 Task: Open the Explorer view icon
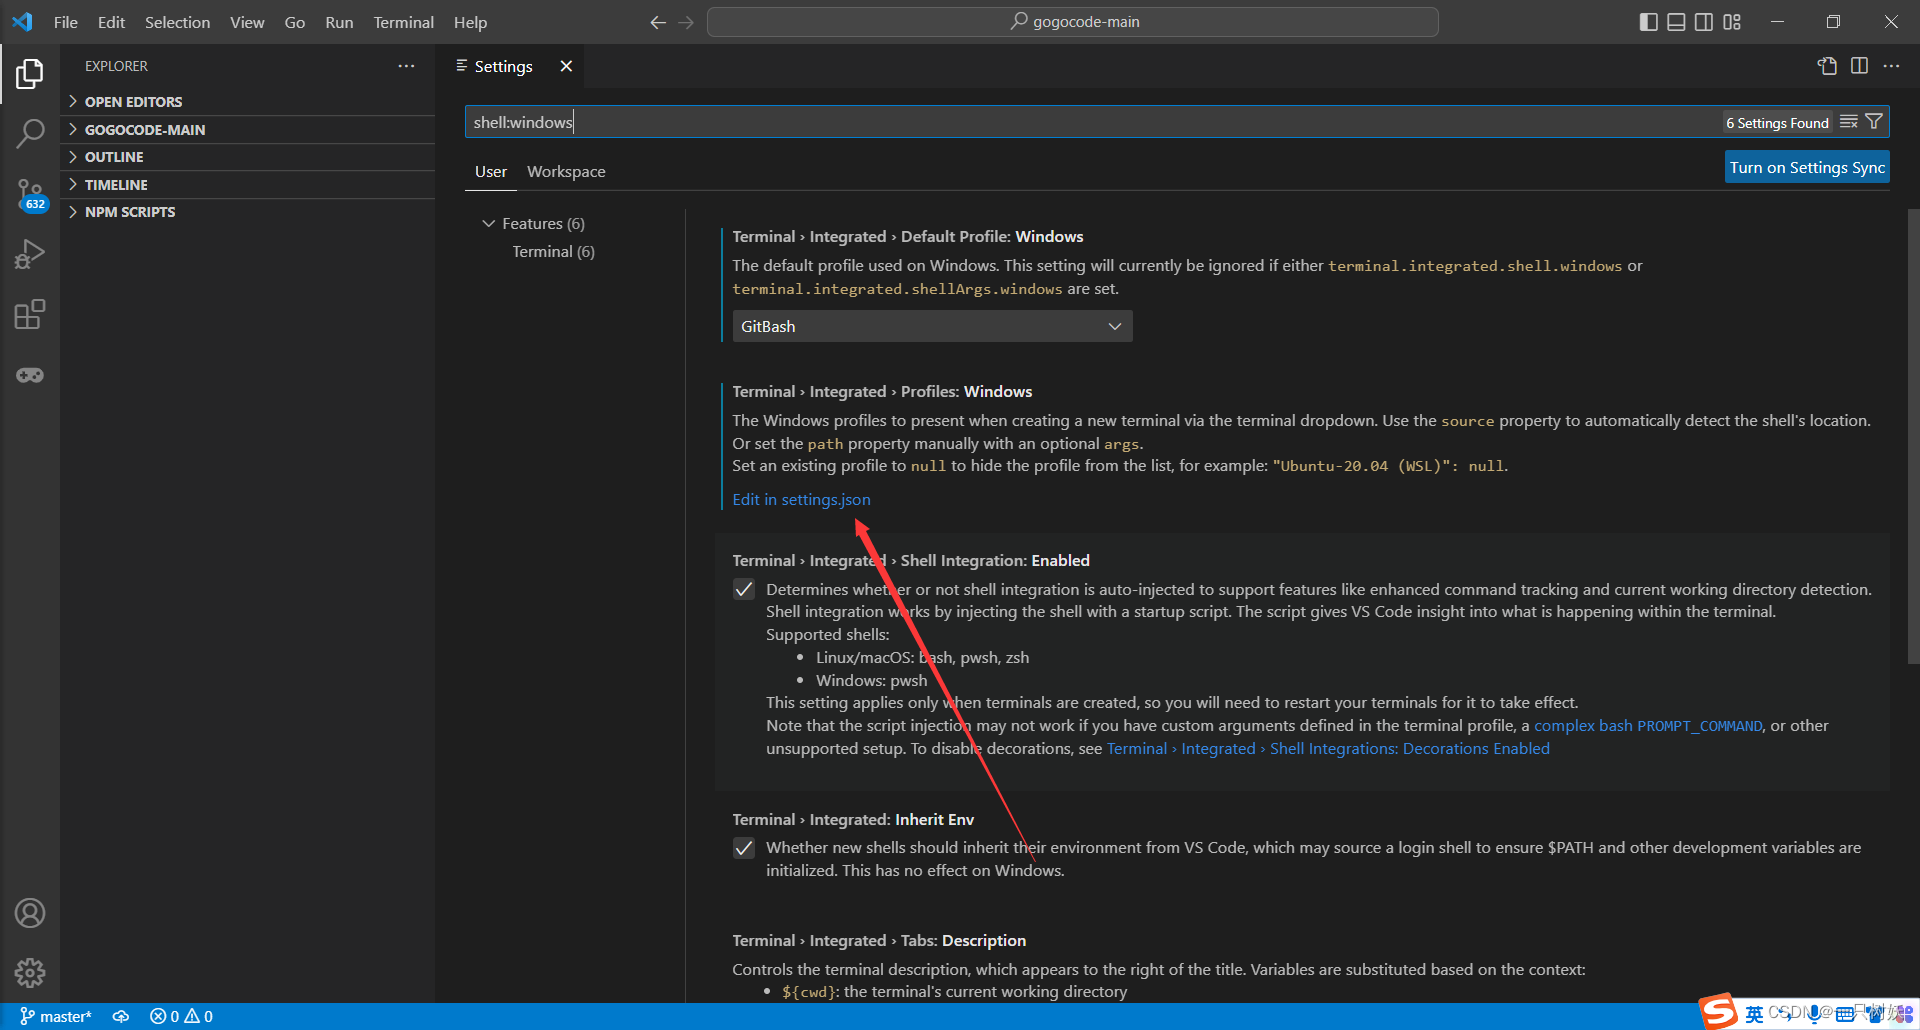[29, 73]
